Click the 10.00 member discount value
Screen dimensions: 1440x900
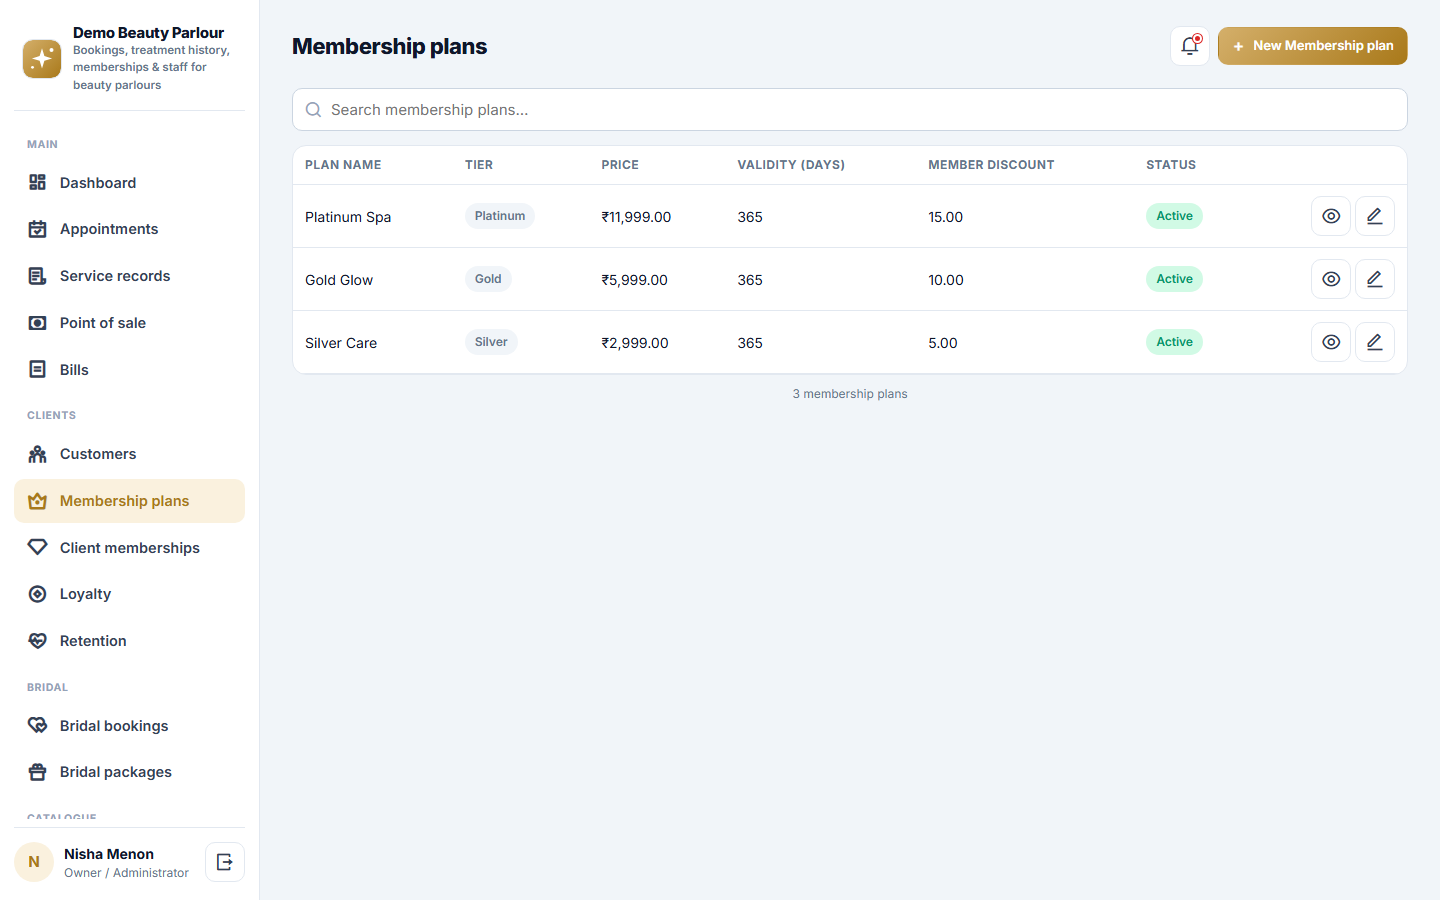(946, 280)
